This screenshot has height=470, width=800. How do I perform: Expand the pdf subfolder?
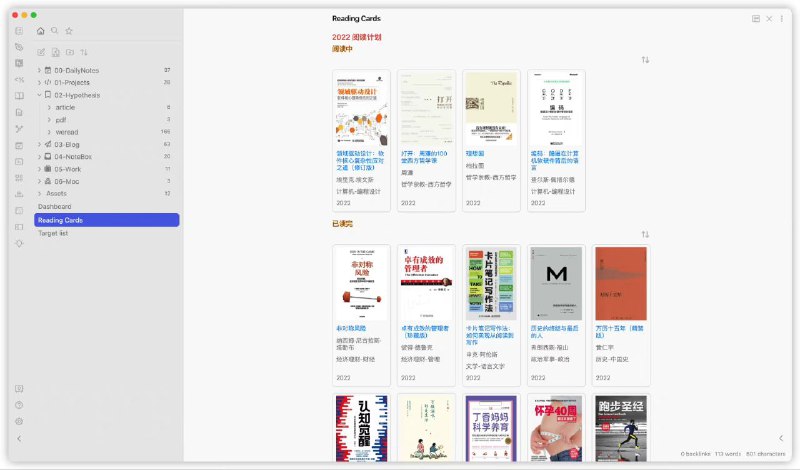pyautogui.click(x=49, y=119)
